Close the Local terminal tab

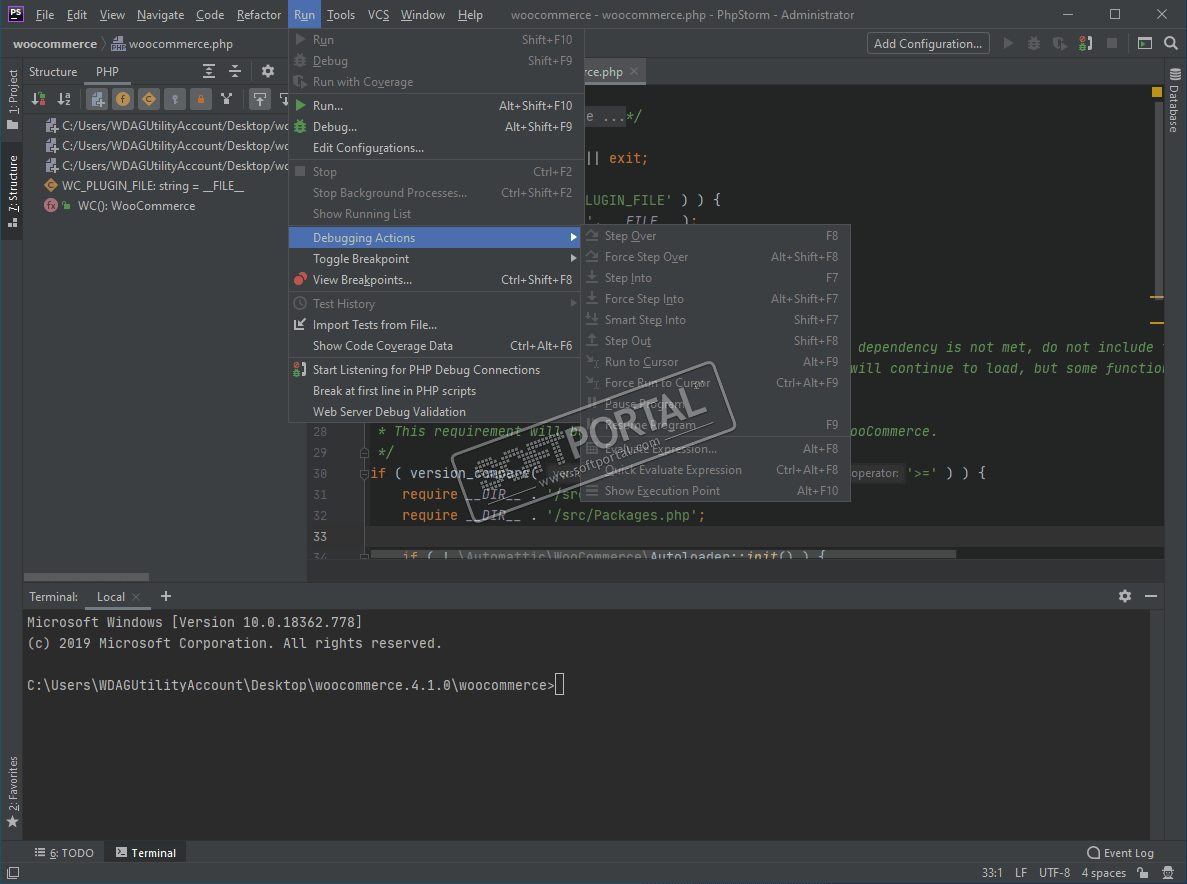[x=136, y=597]
